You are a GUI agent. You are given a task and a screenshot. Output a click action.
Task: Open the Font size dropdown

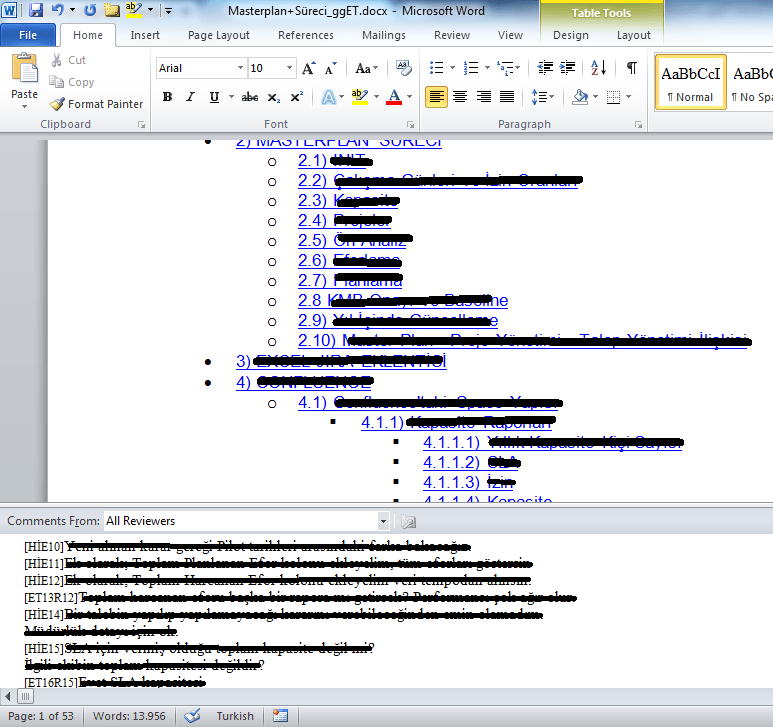click(x=289, y=68)
